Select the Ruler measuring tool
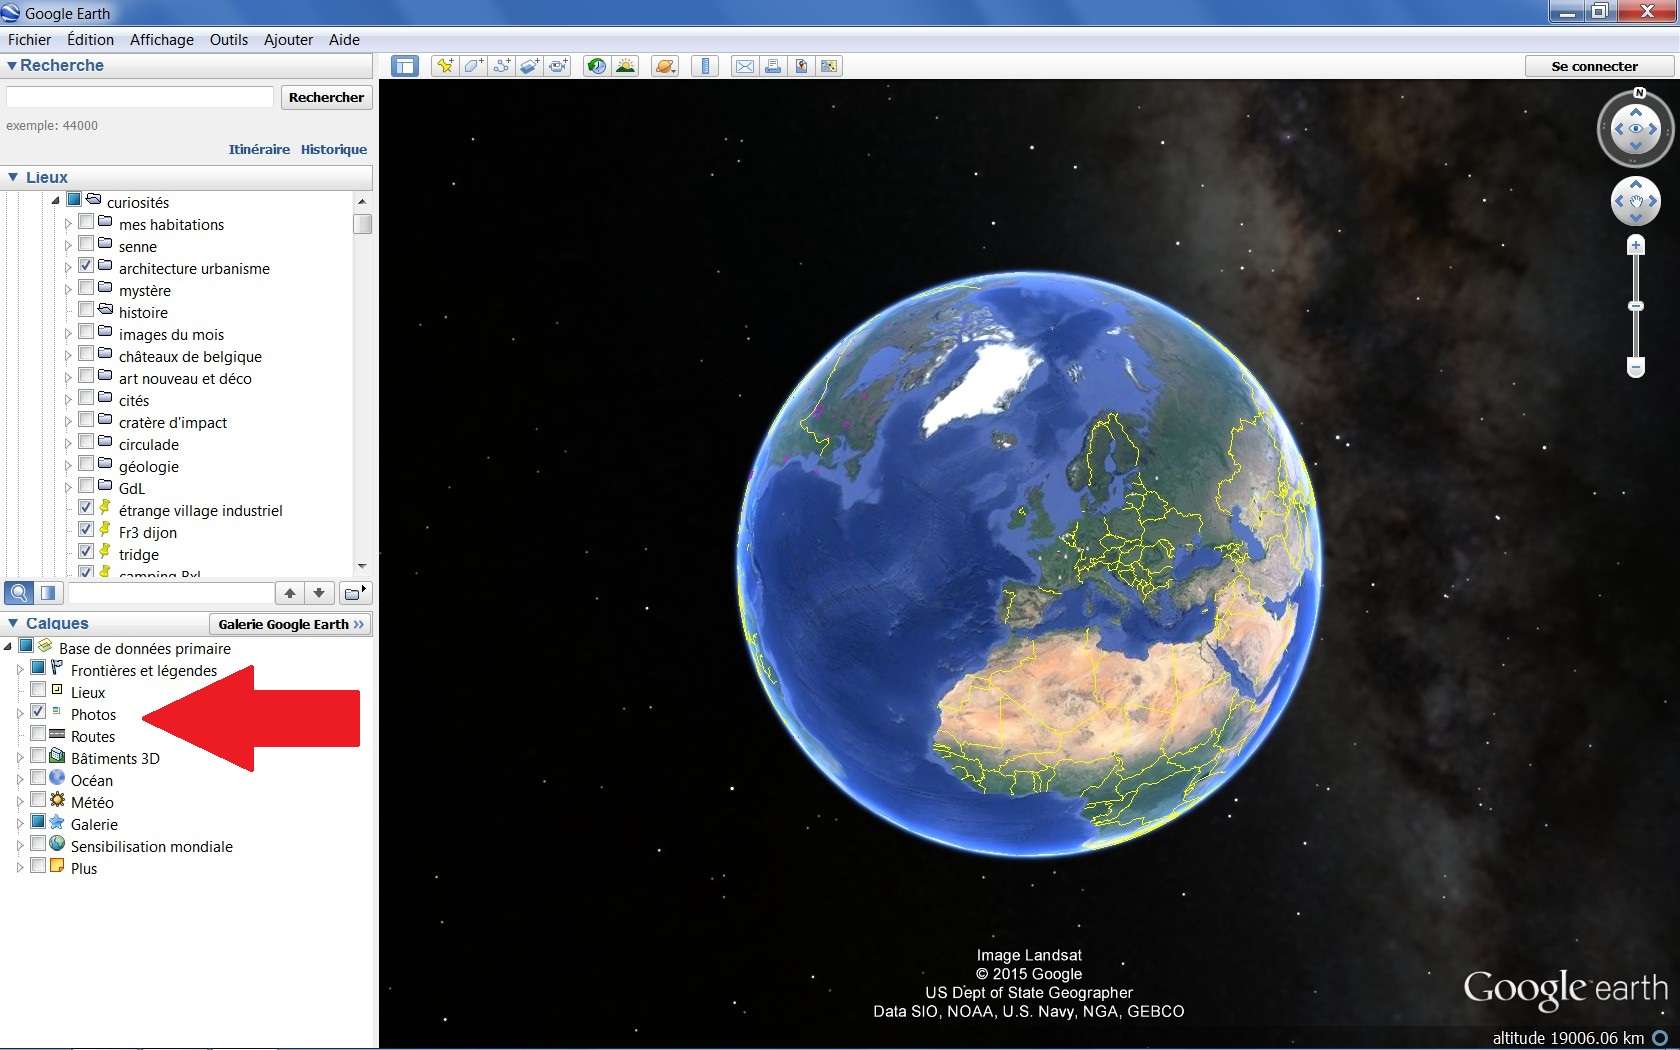The height and width of the screenshot is (1050, 1680). (x=705, y=66)
